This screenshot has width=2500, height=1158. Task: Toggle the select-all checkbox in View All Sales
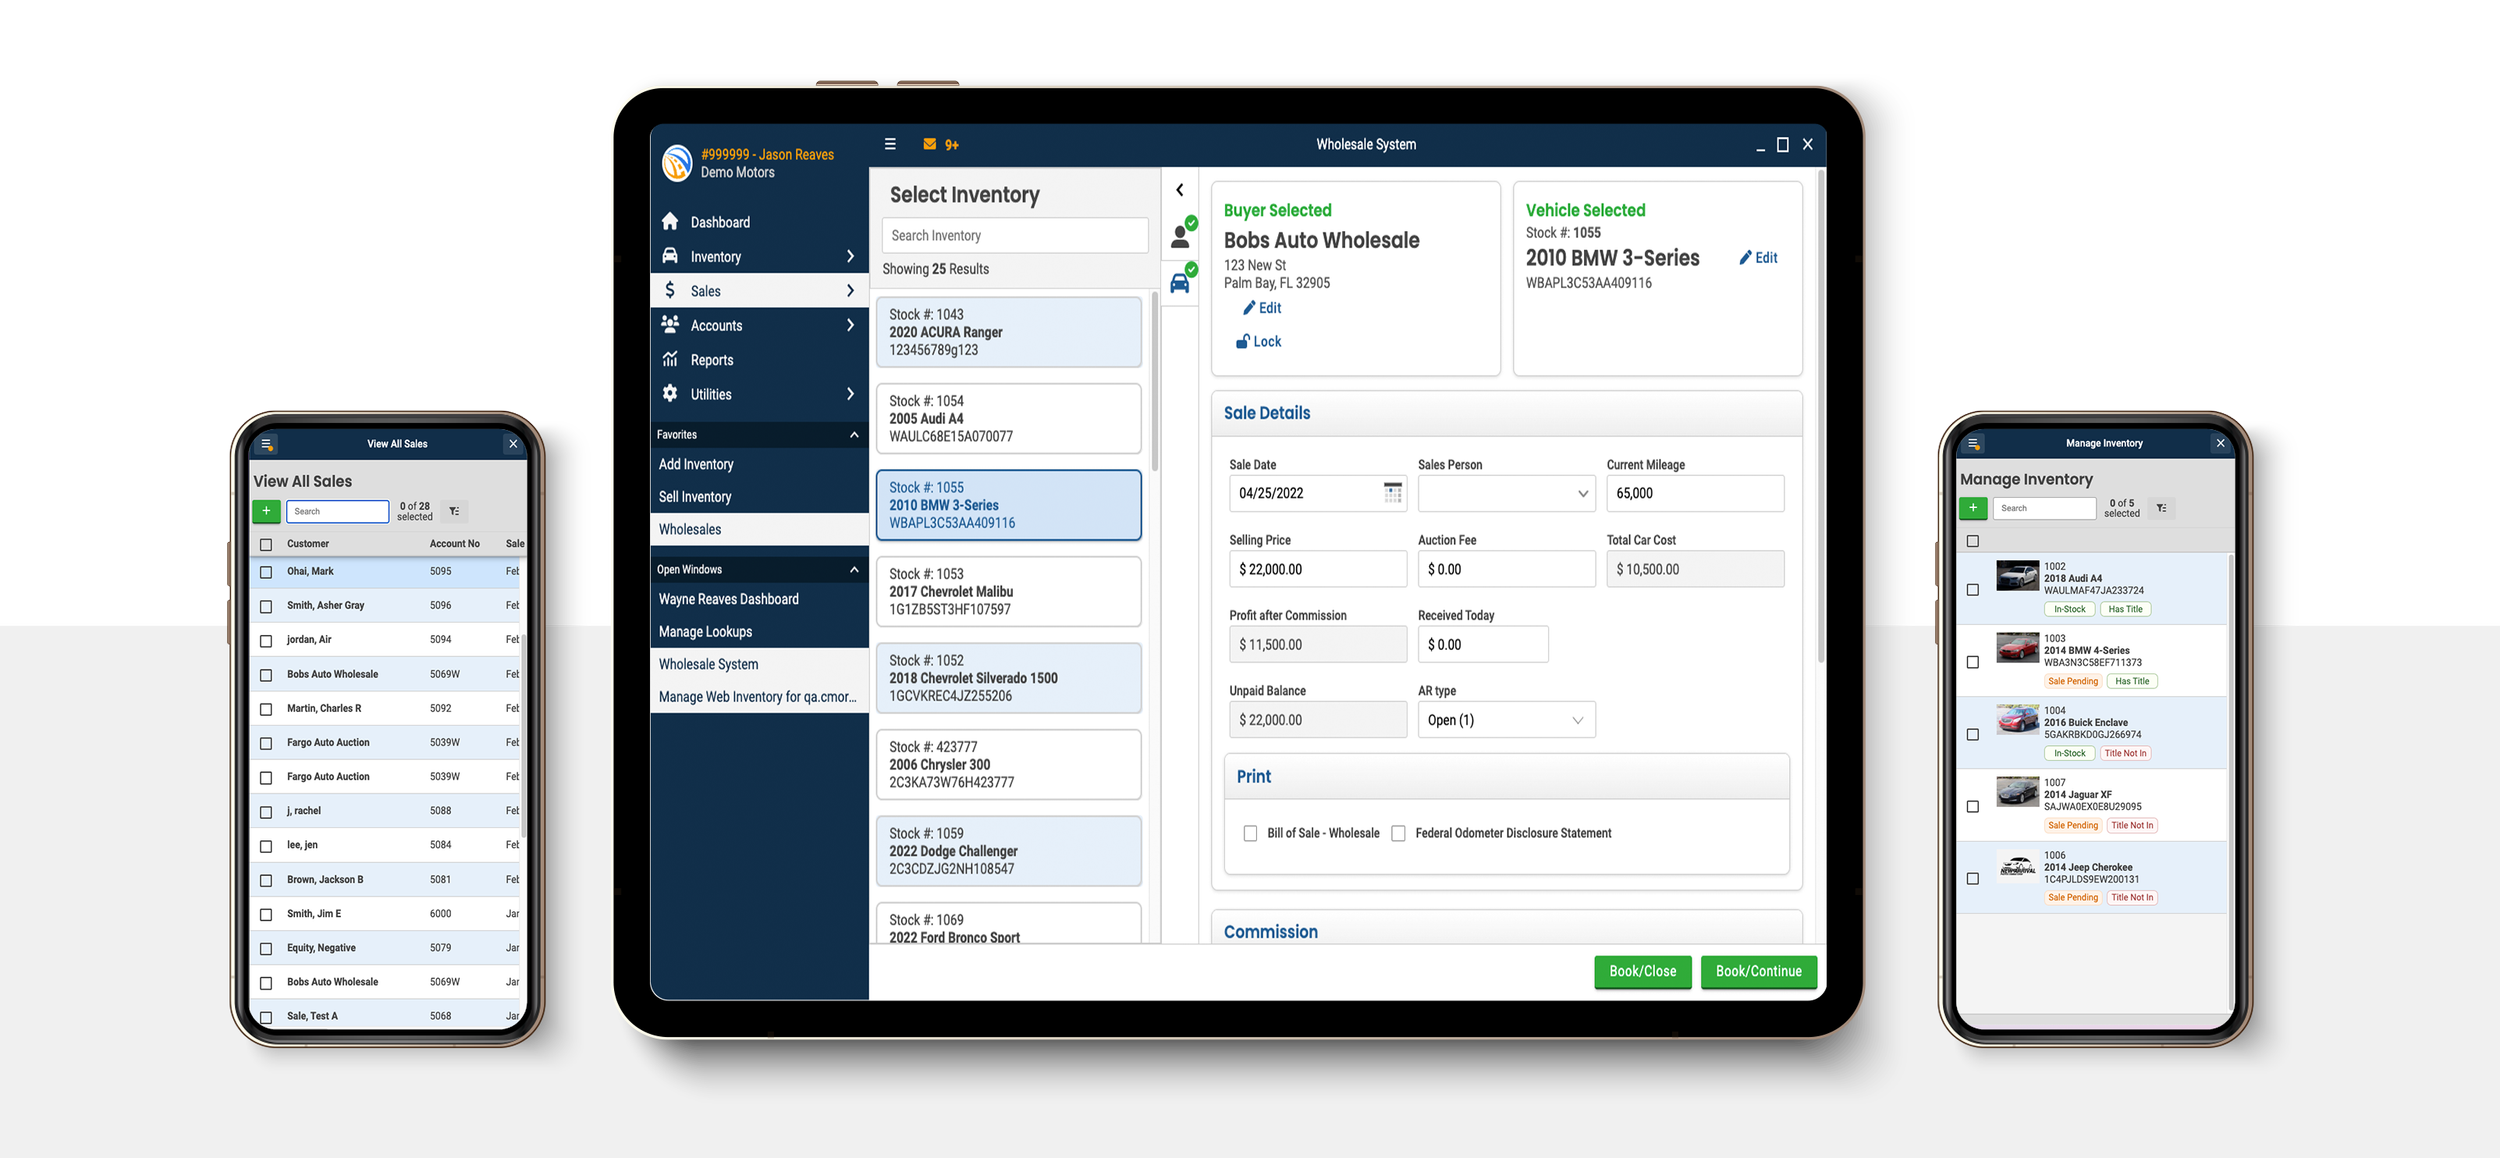(265, 543)
